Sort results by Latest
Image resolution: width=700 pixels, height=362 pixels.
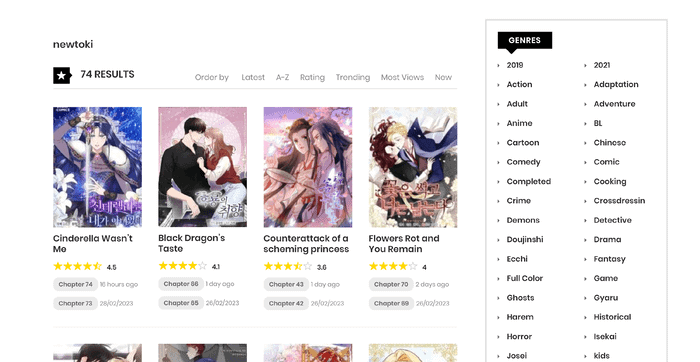253,77
